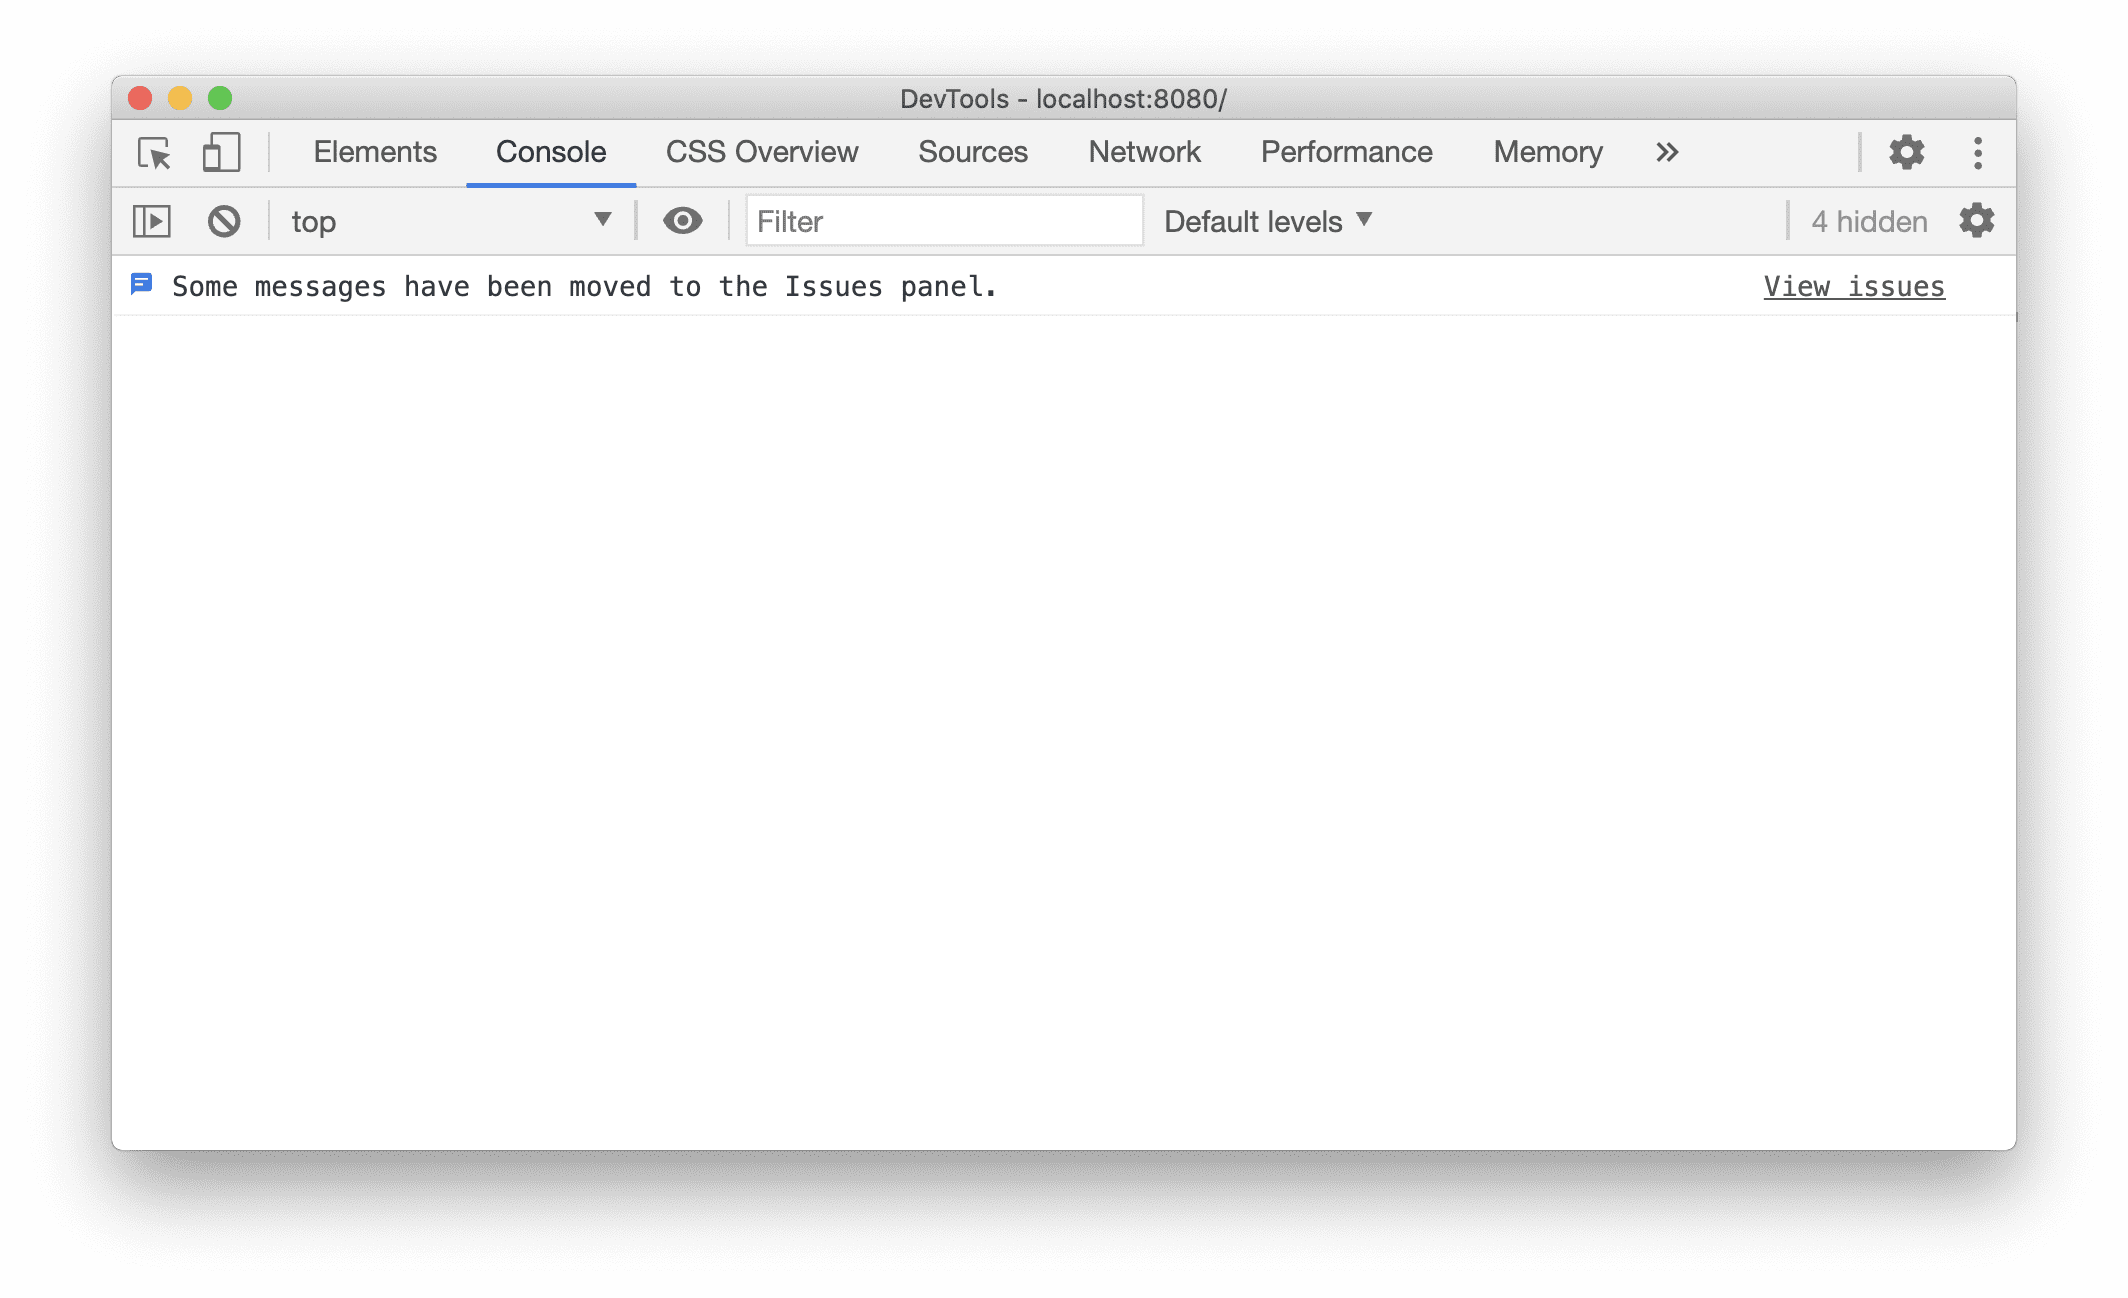Expand the Default levels dropdown
Image resolution: width=2128 pixels, height=1298 pixels.
1268,220
